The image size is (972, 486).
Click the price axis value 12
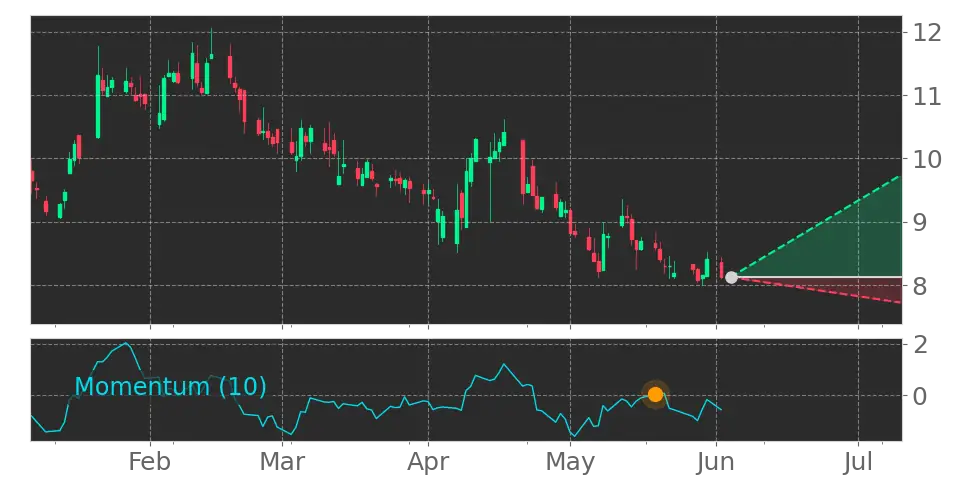tap(927, 32)
